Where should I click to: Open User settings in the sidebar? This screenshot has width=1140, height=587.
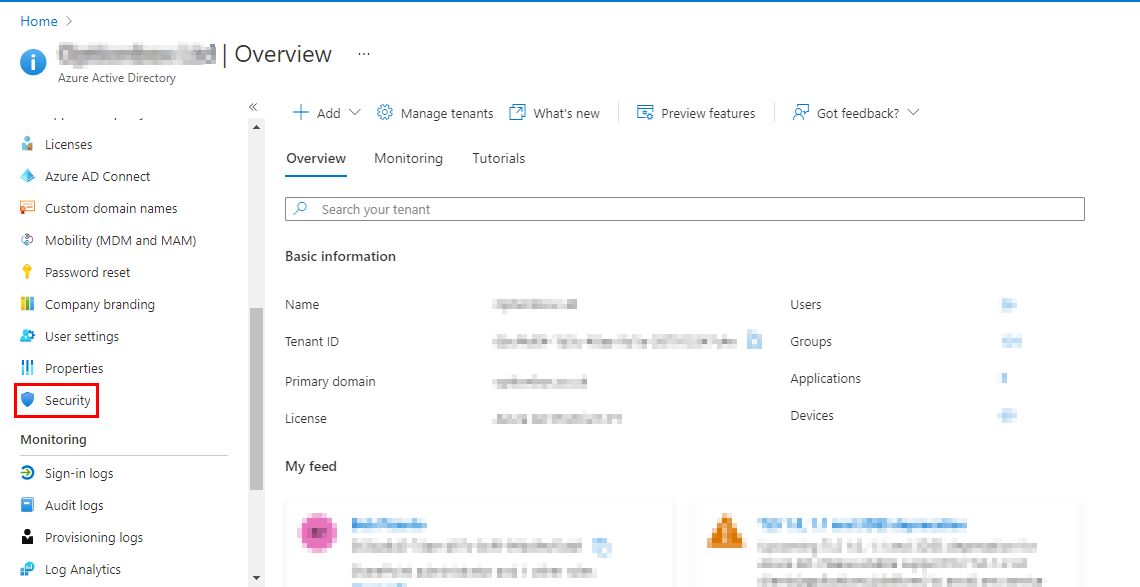pyautogui.click(x=82, y=336)
